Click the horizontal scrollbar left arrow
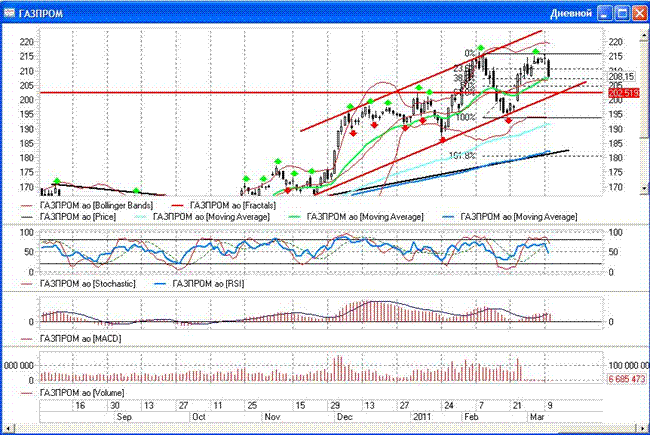Screen dimensions: 650x435 coord(8,428)
